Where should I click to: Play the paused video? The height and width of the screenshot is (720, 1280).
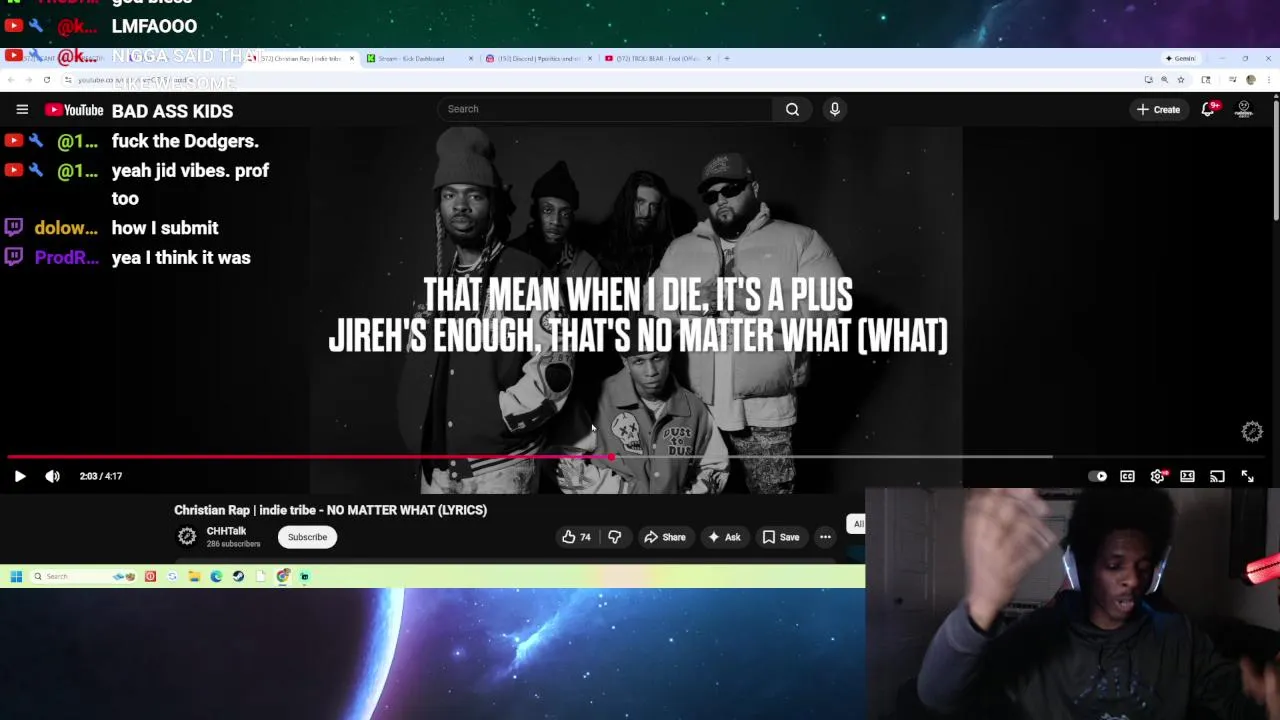click(x=20, y=476)
